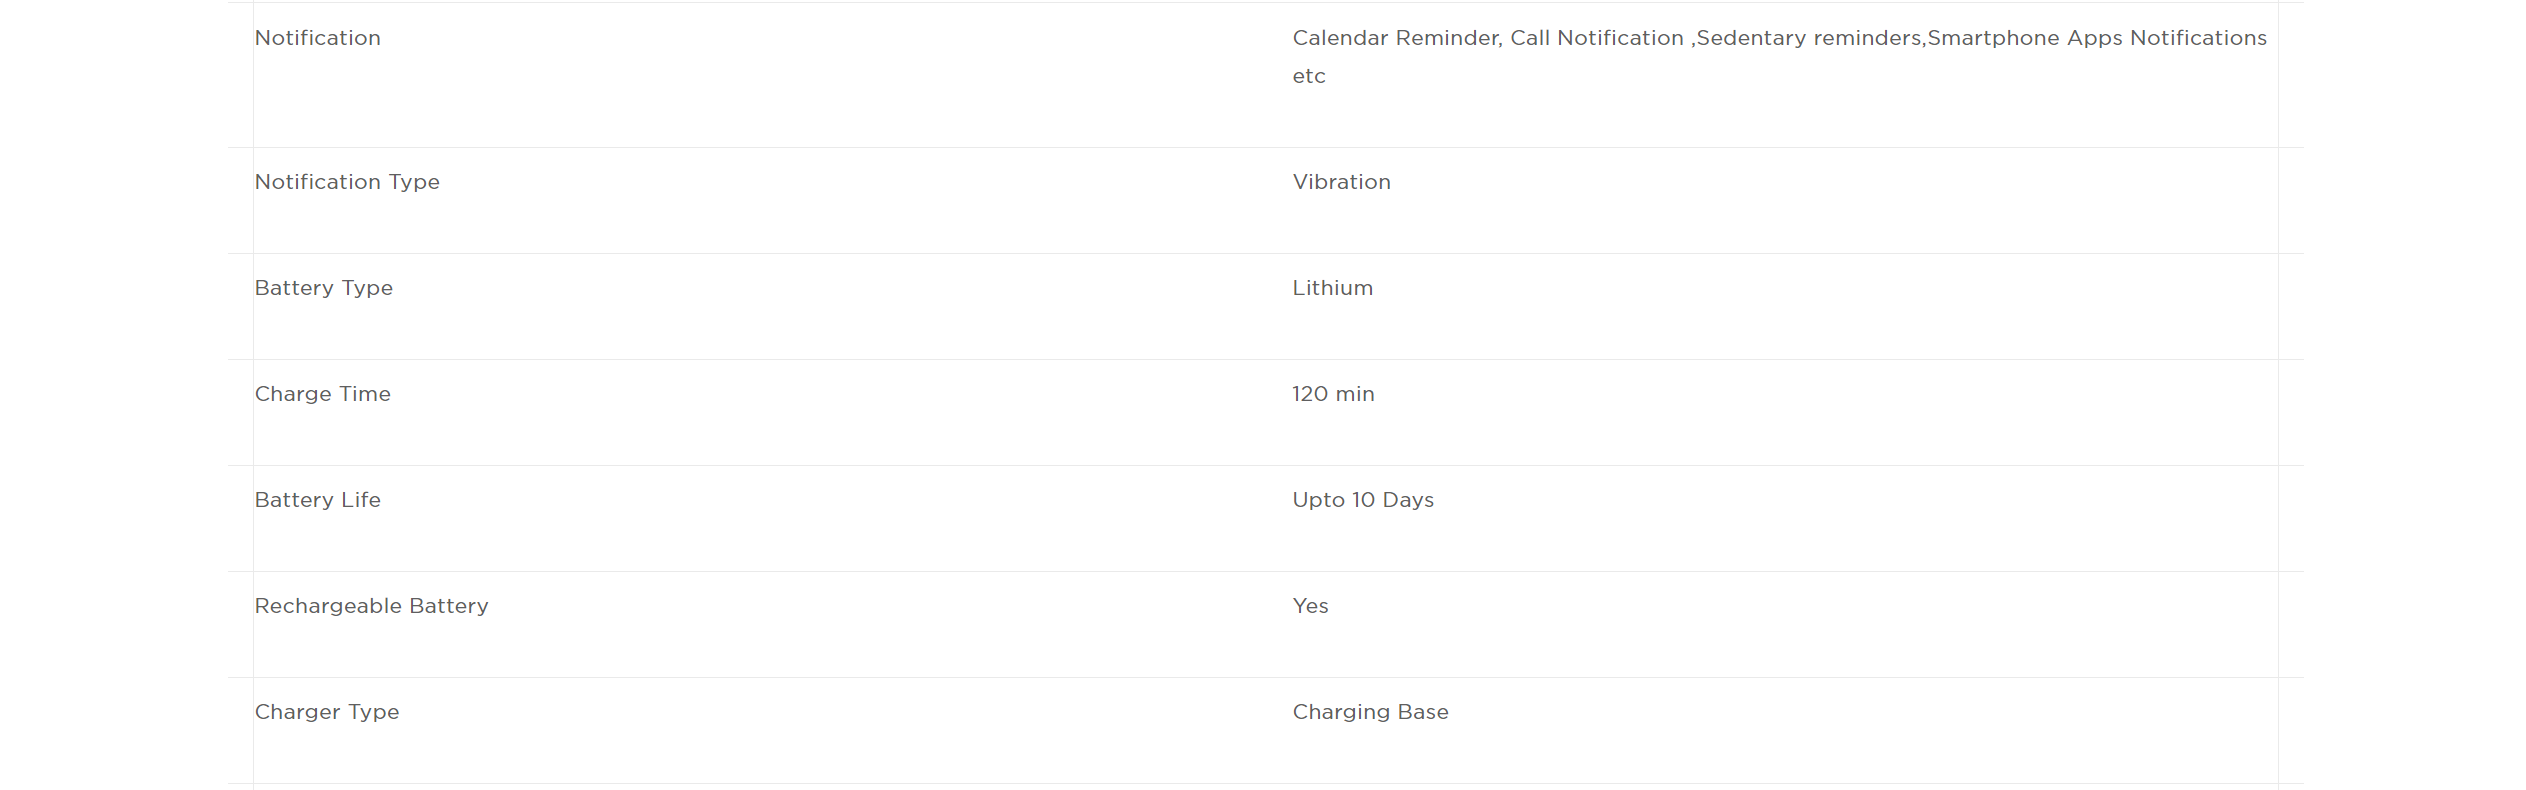The height and width of the screenshot is (790, 2526).
Task: Click the word etc in Notification row
Action: 1308,76
